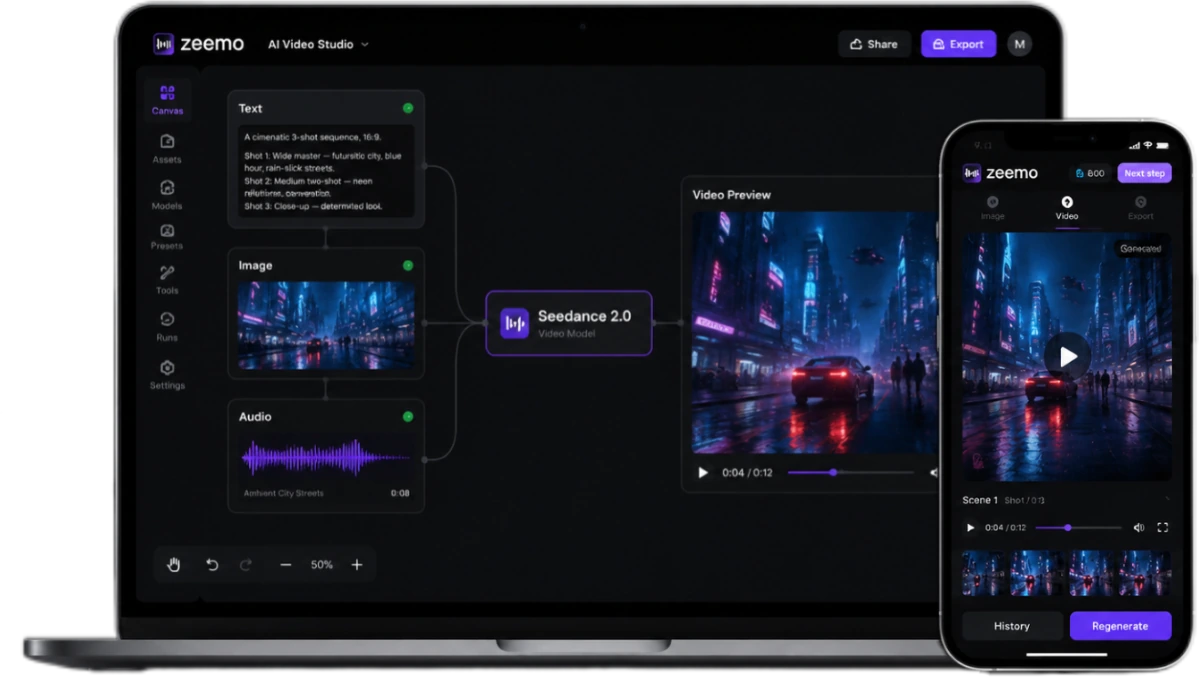Image resolution: width=1199 pixels, height=677 pixels.
Task: Mute audio with the phone speaker icon
Action: (1139, 528)
